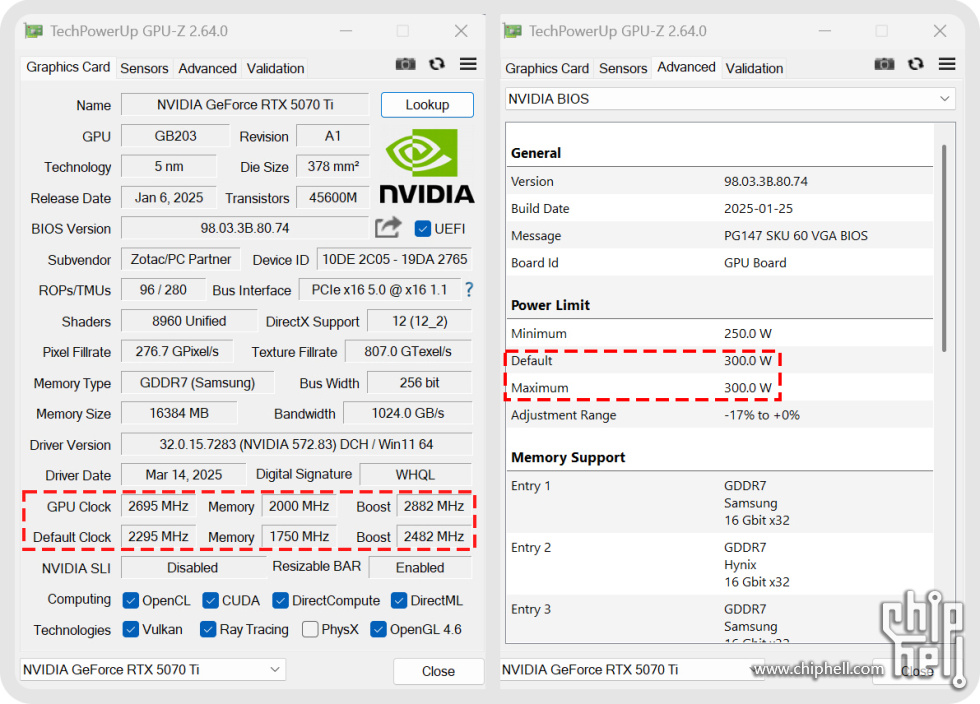The height and width of the screenshot is (704, 980).
Task: Click NVIDIA SLI Disabled field
Action: [192, 567]
